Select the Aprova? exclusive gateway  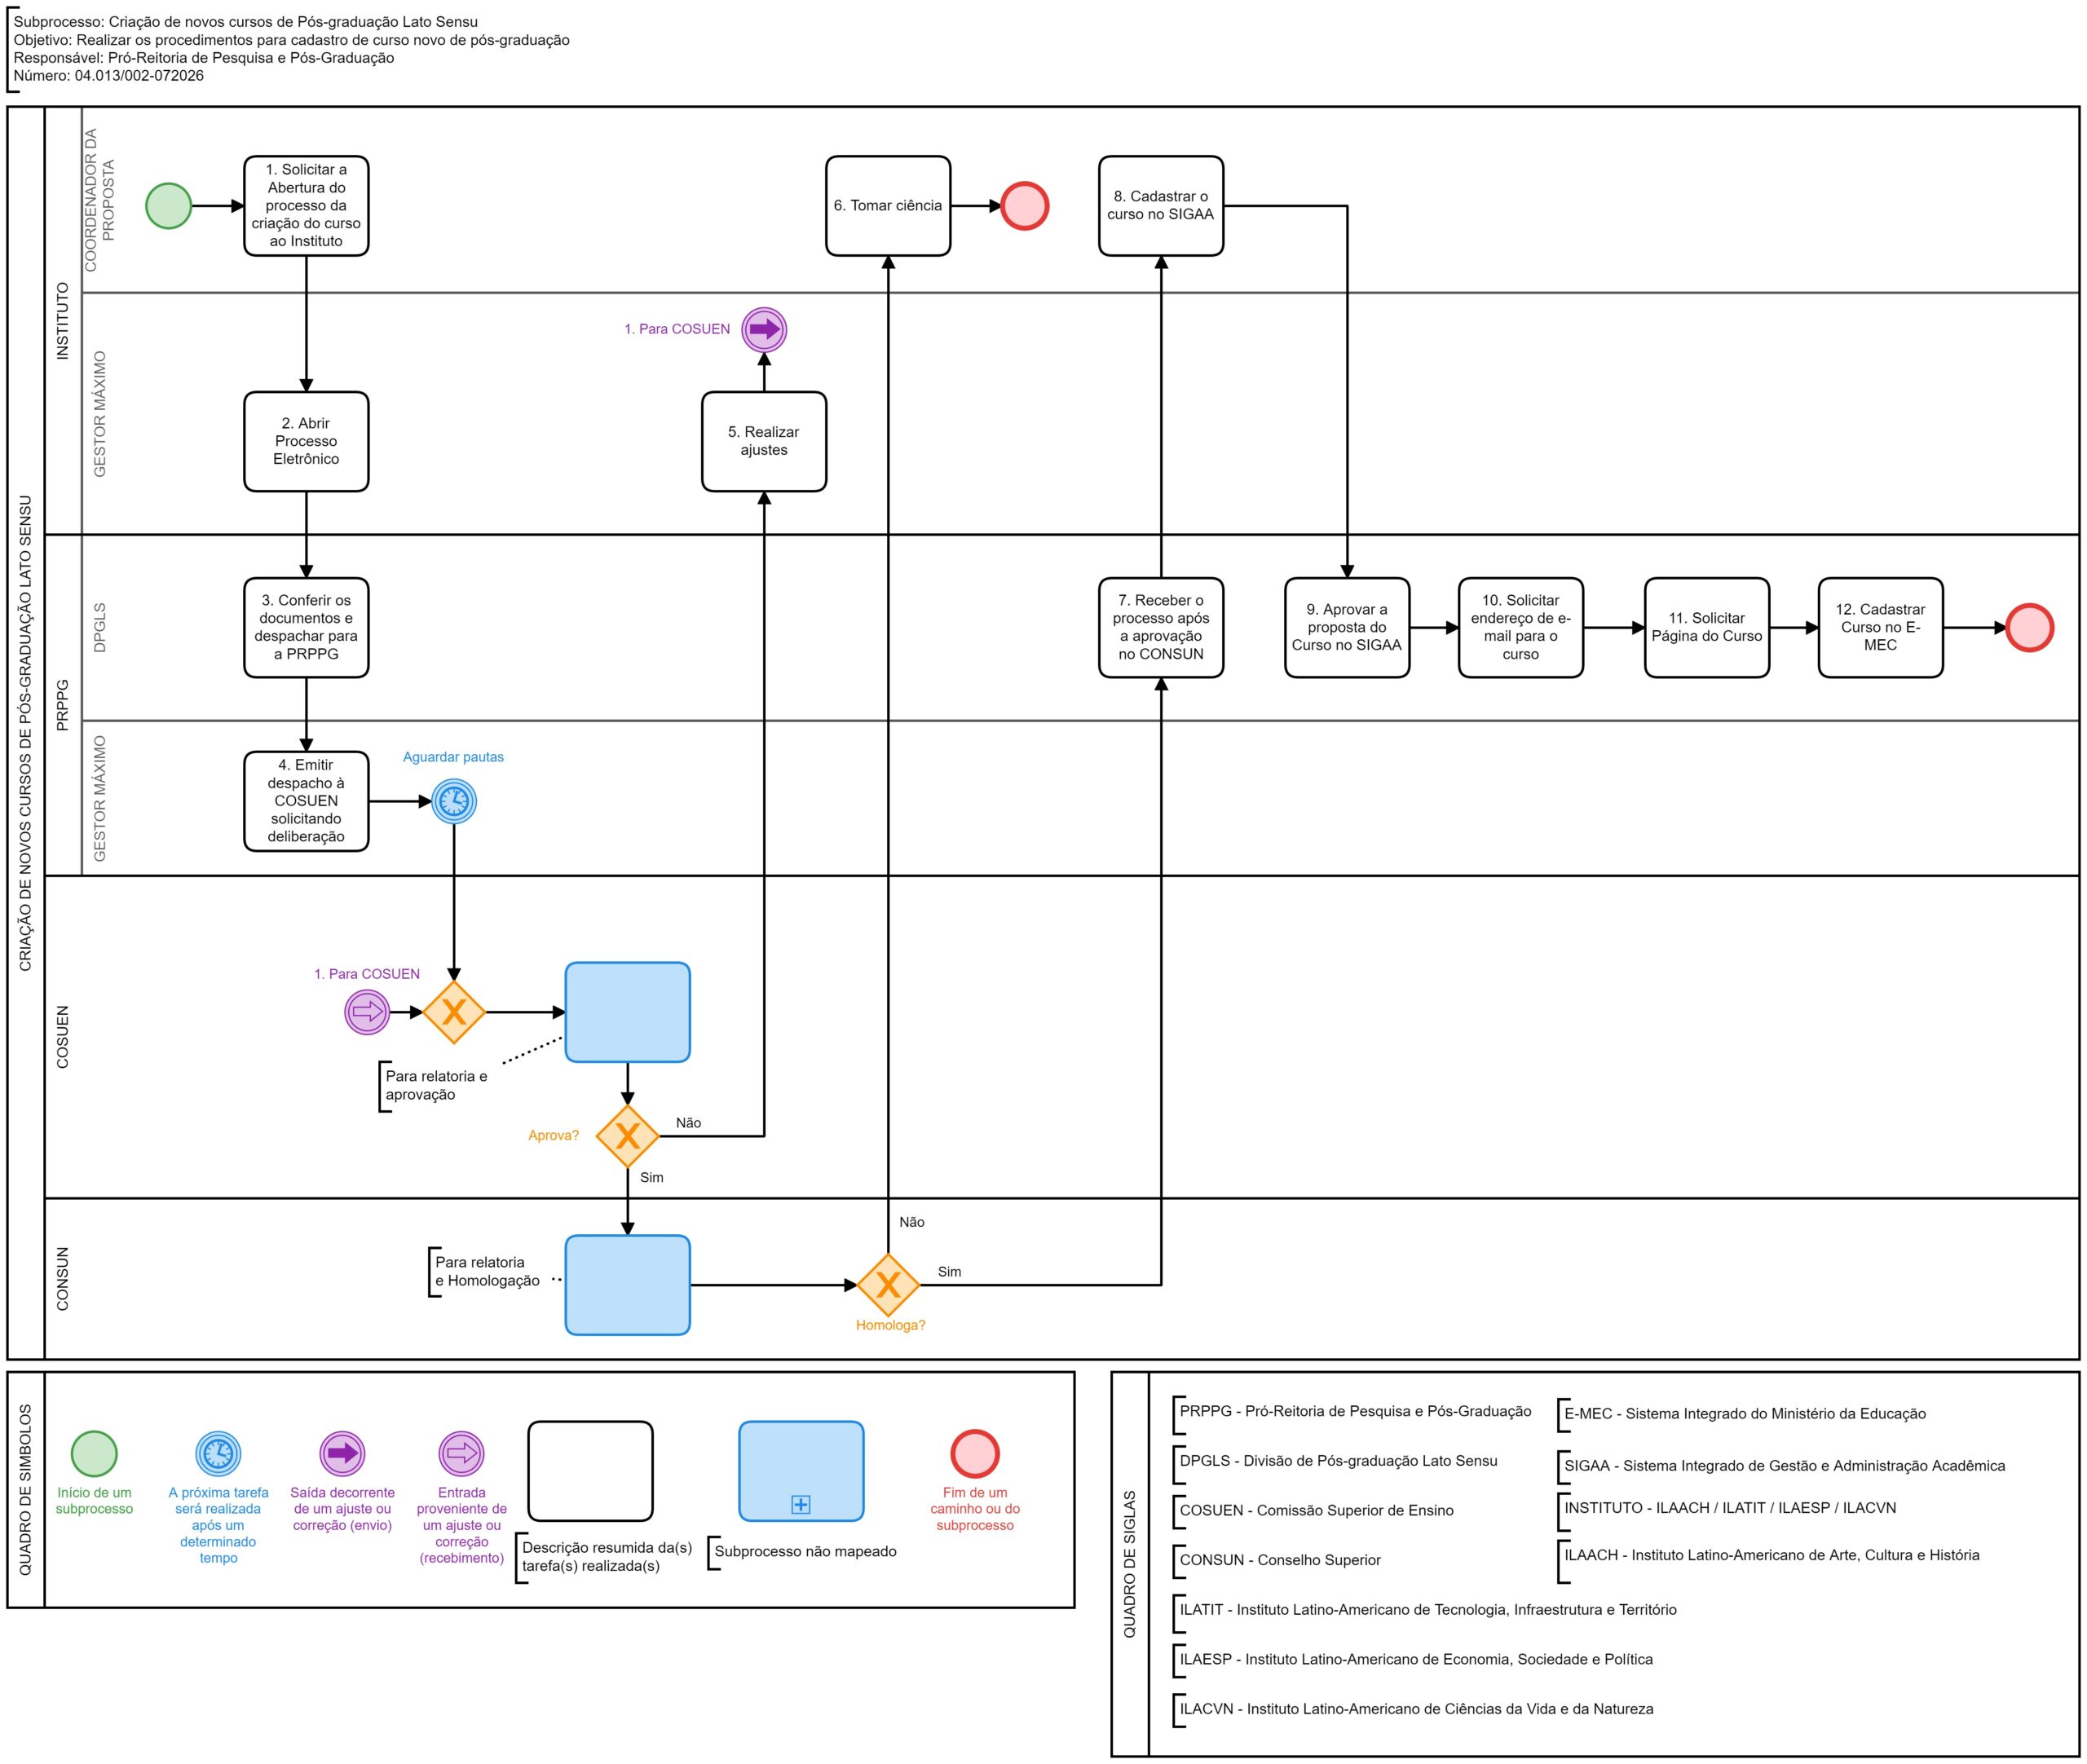(627, 1136)
